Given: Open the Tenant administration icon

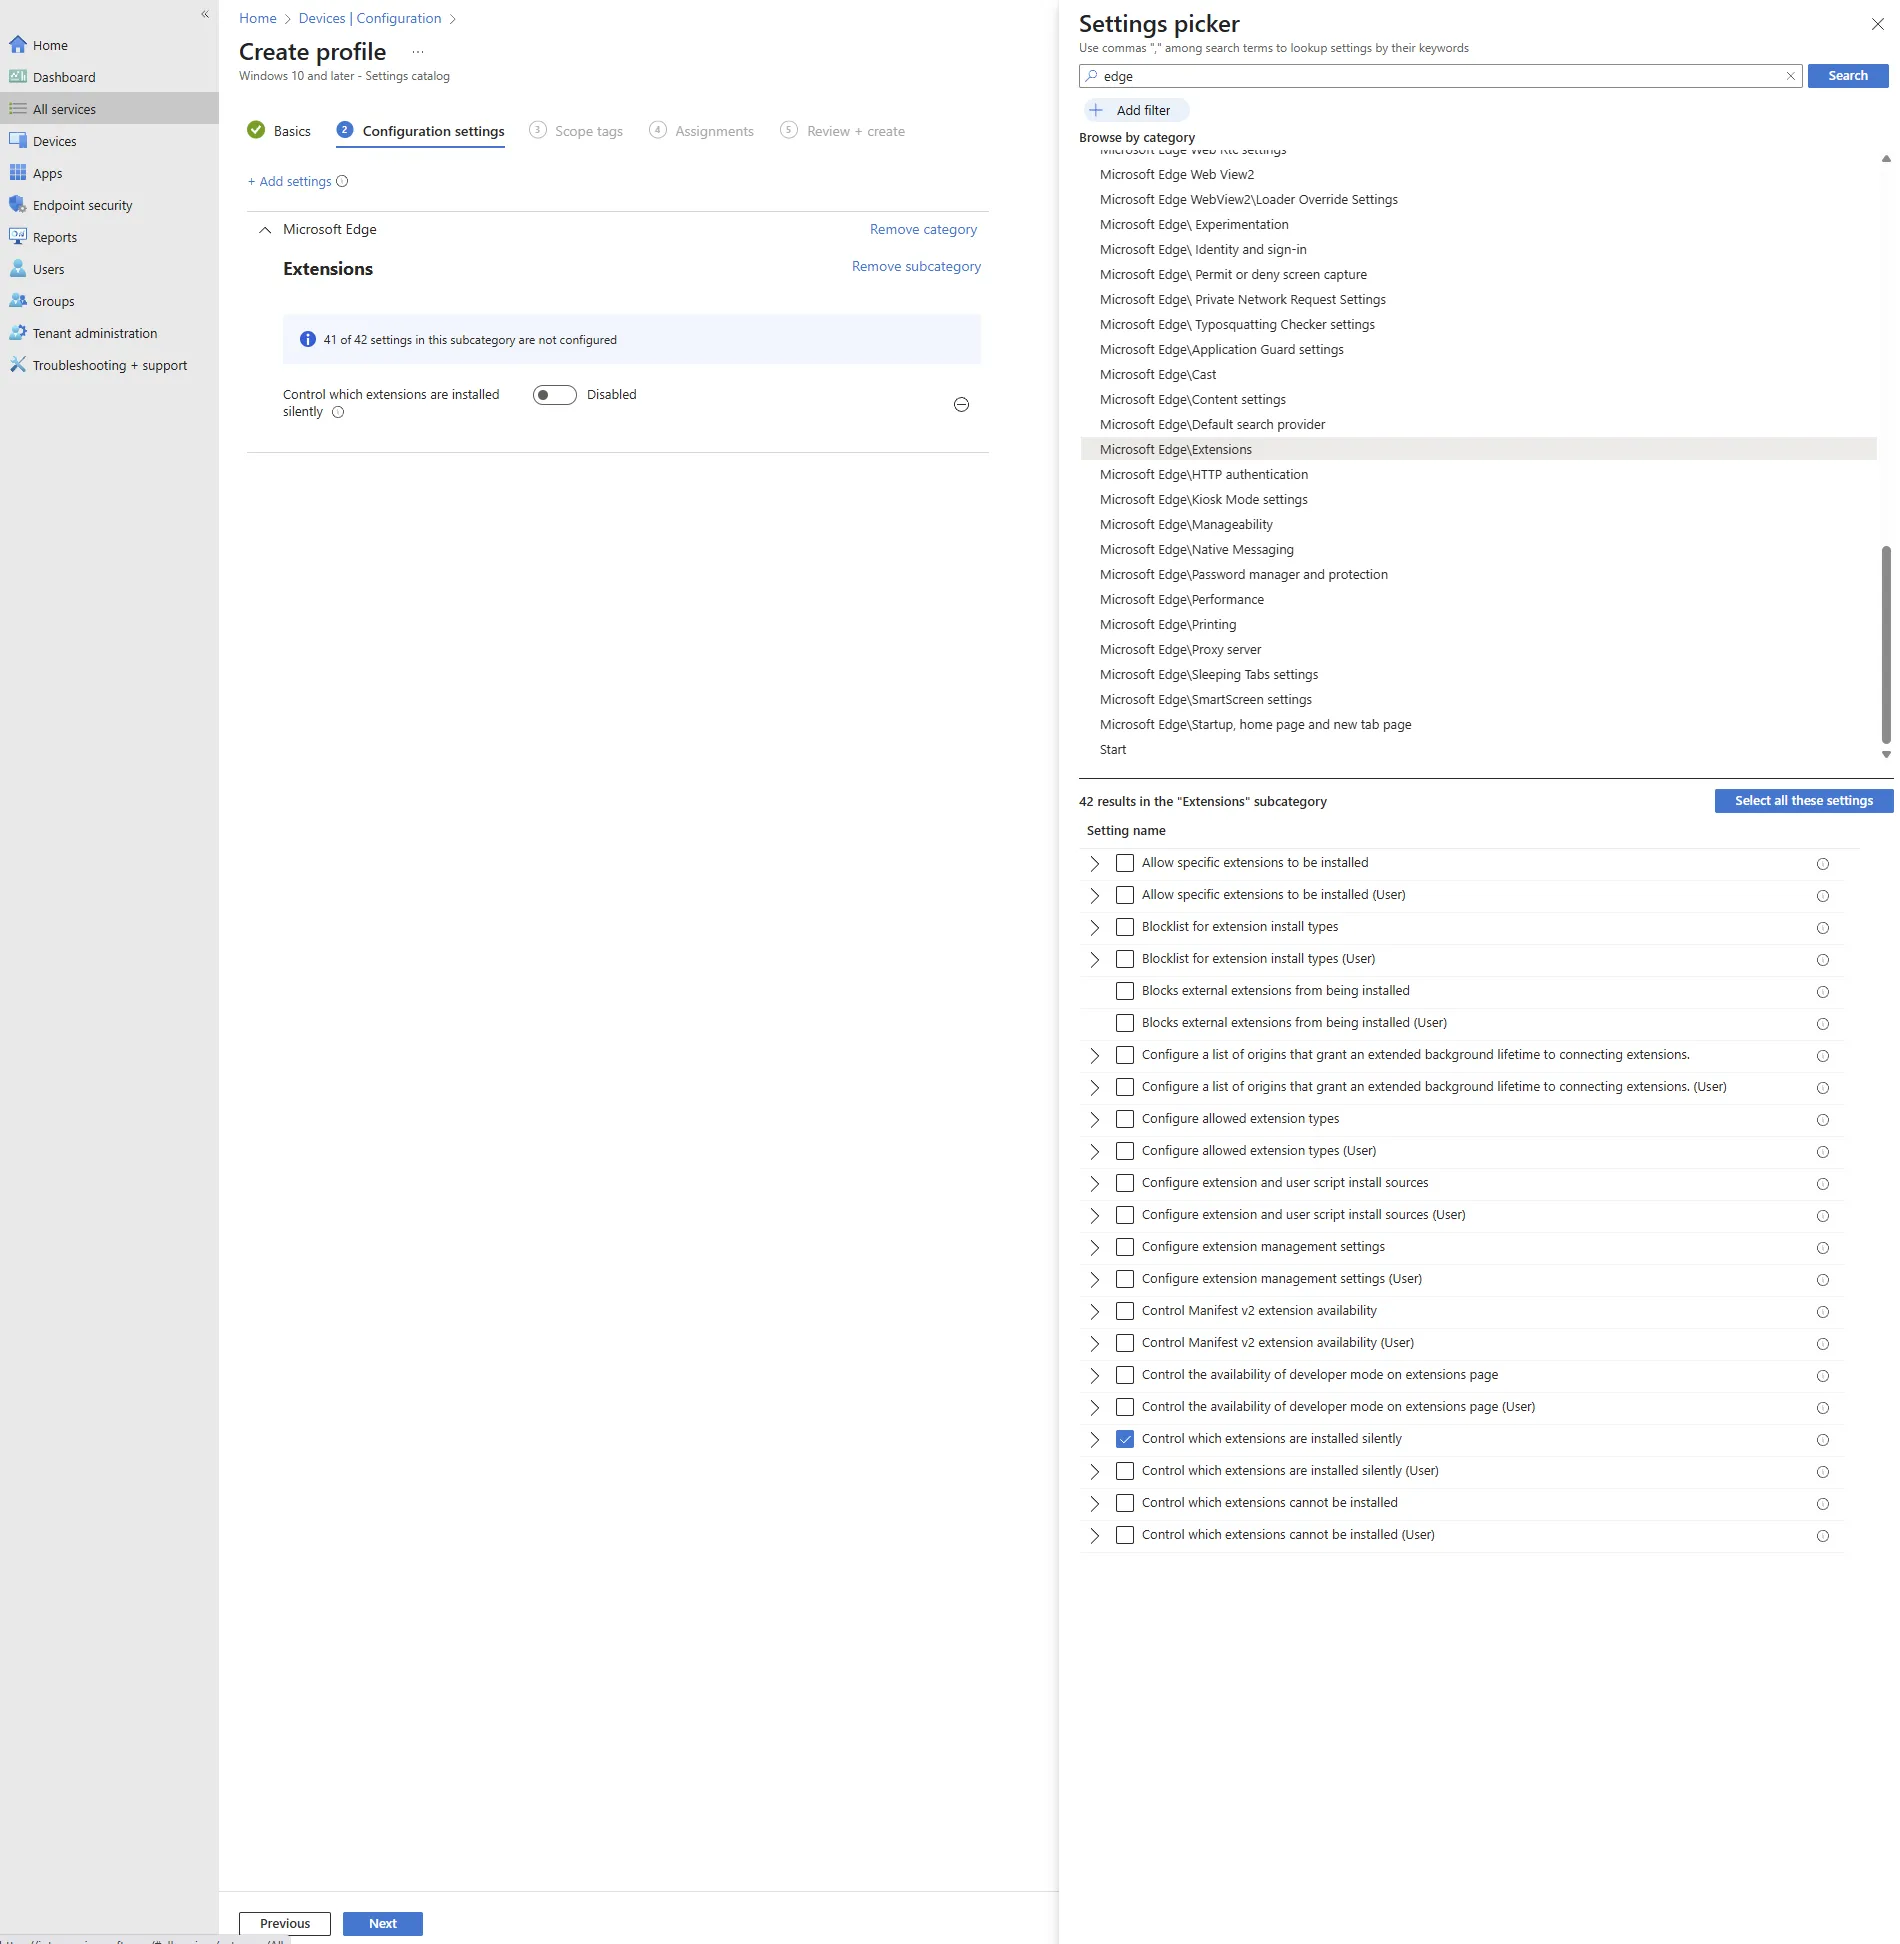Looking at the screenshot, I should (x=18, y=333).
